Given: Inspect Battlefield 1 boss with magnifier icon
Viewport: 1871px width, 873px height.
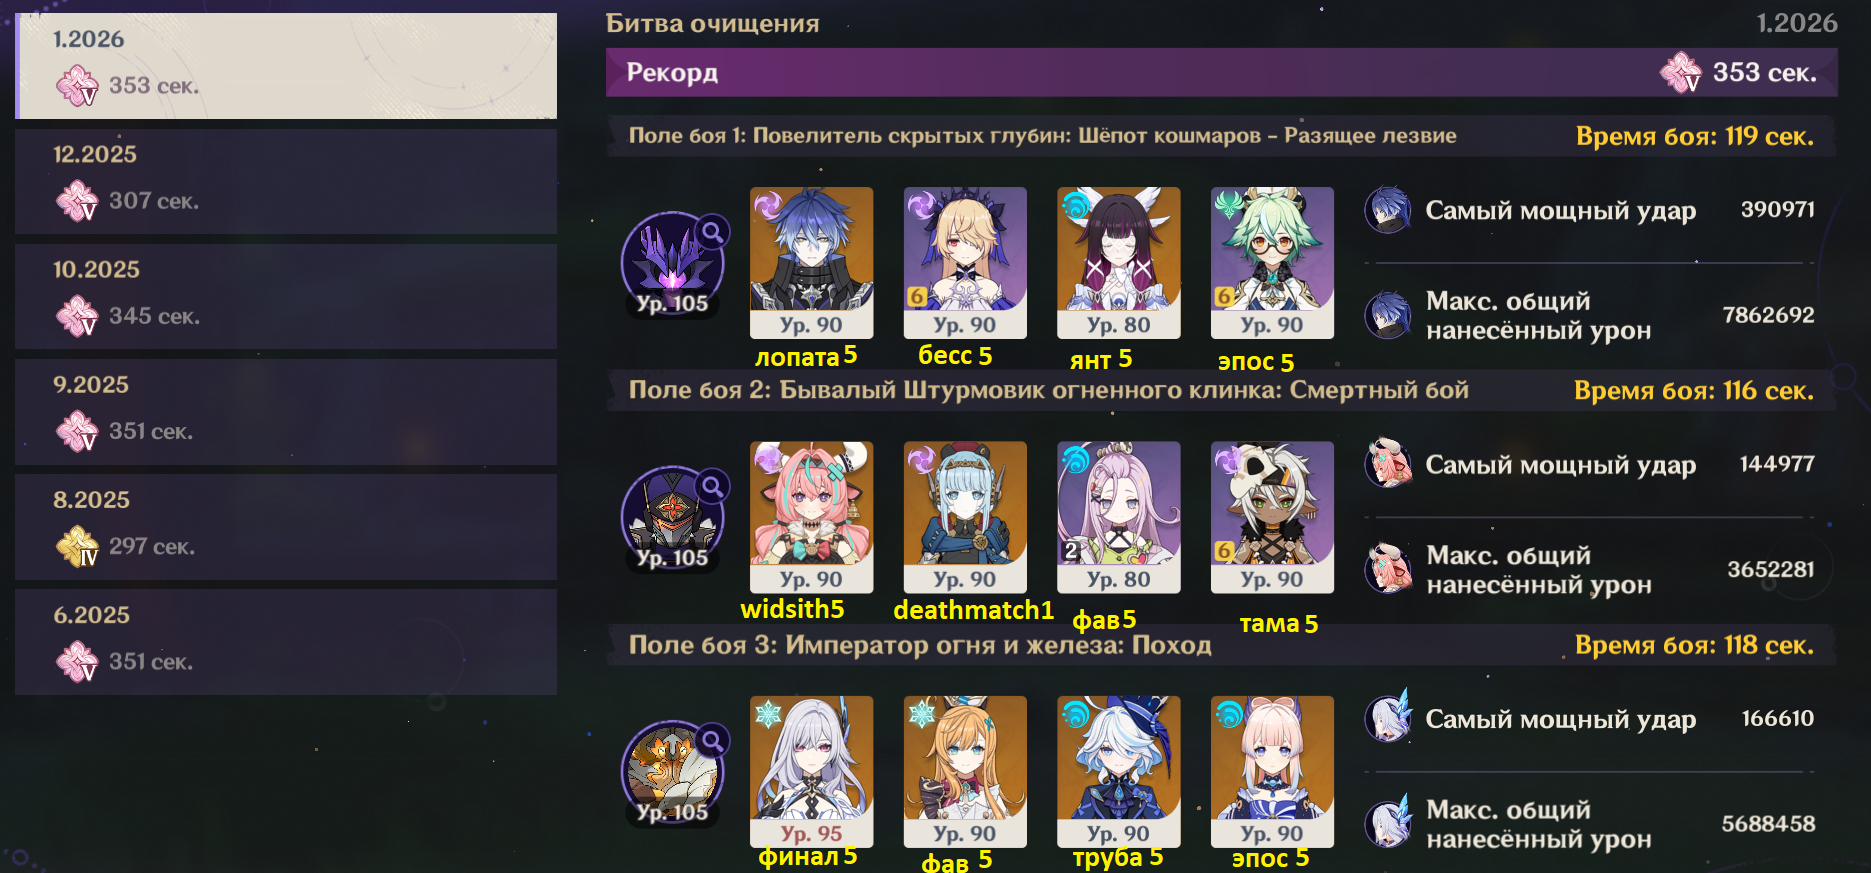Looking at the screenshot, I should click(x=673, y=263).
